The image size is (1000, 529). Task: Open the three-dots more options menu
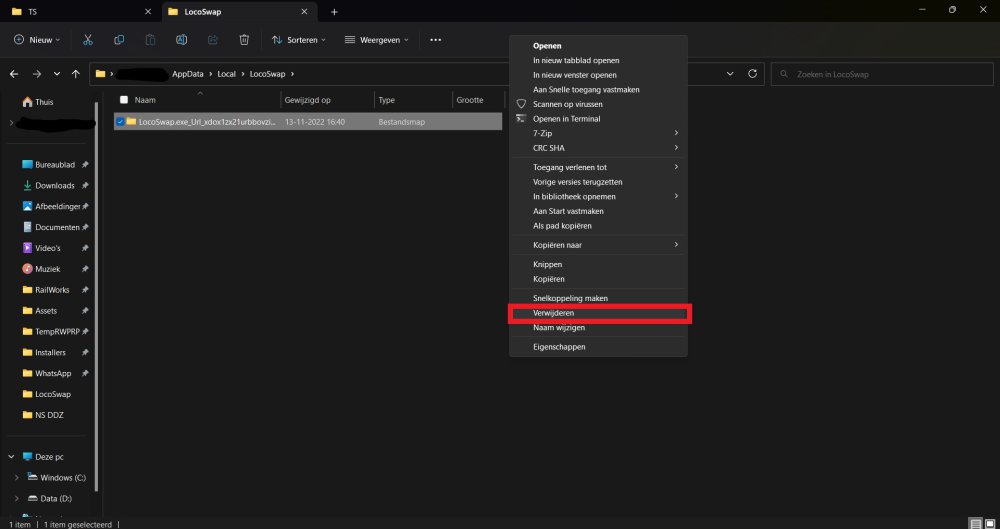point(435,40)
